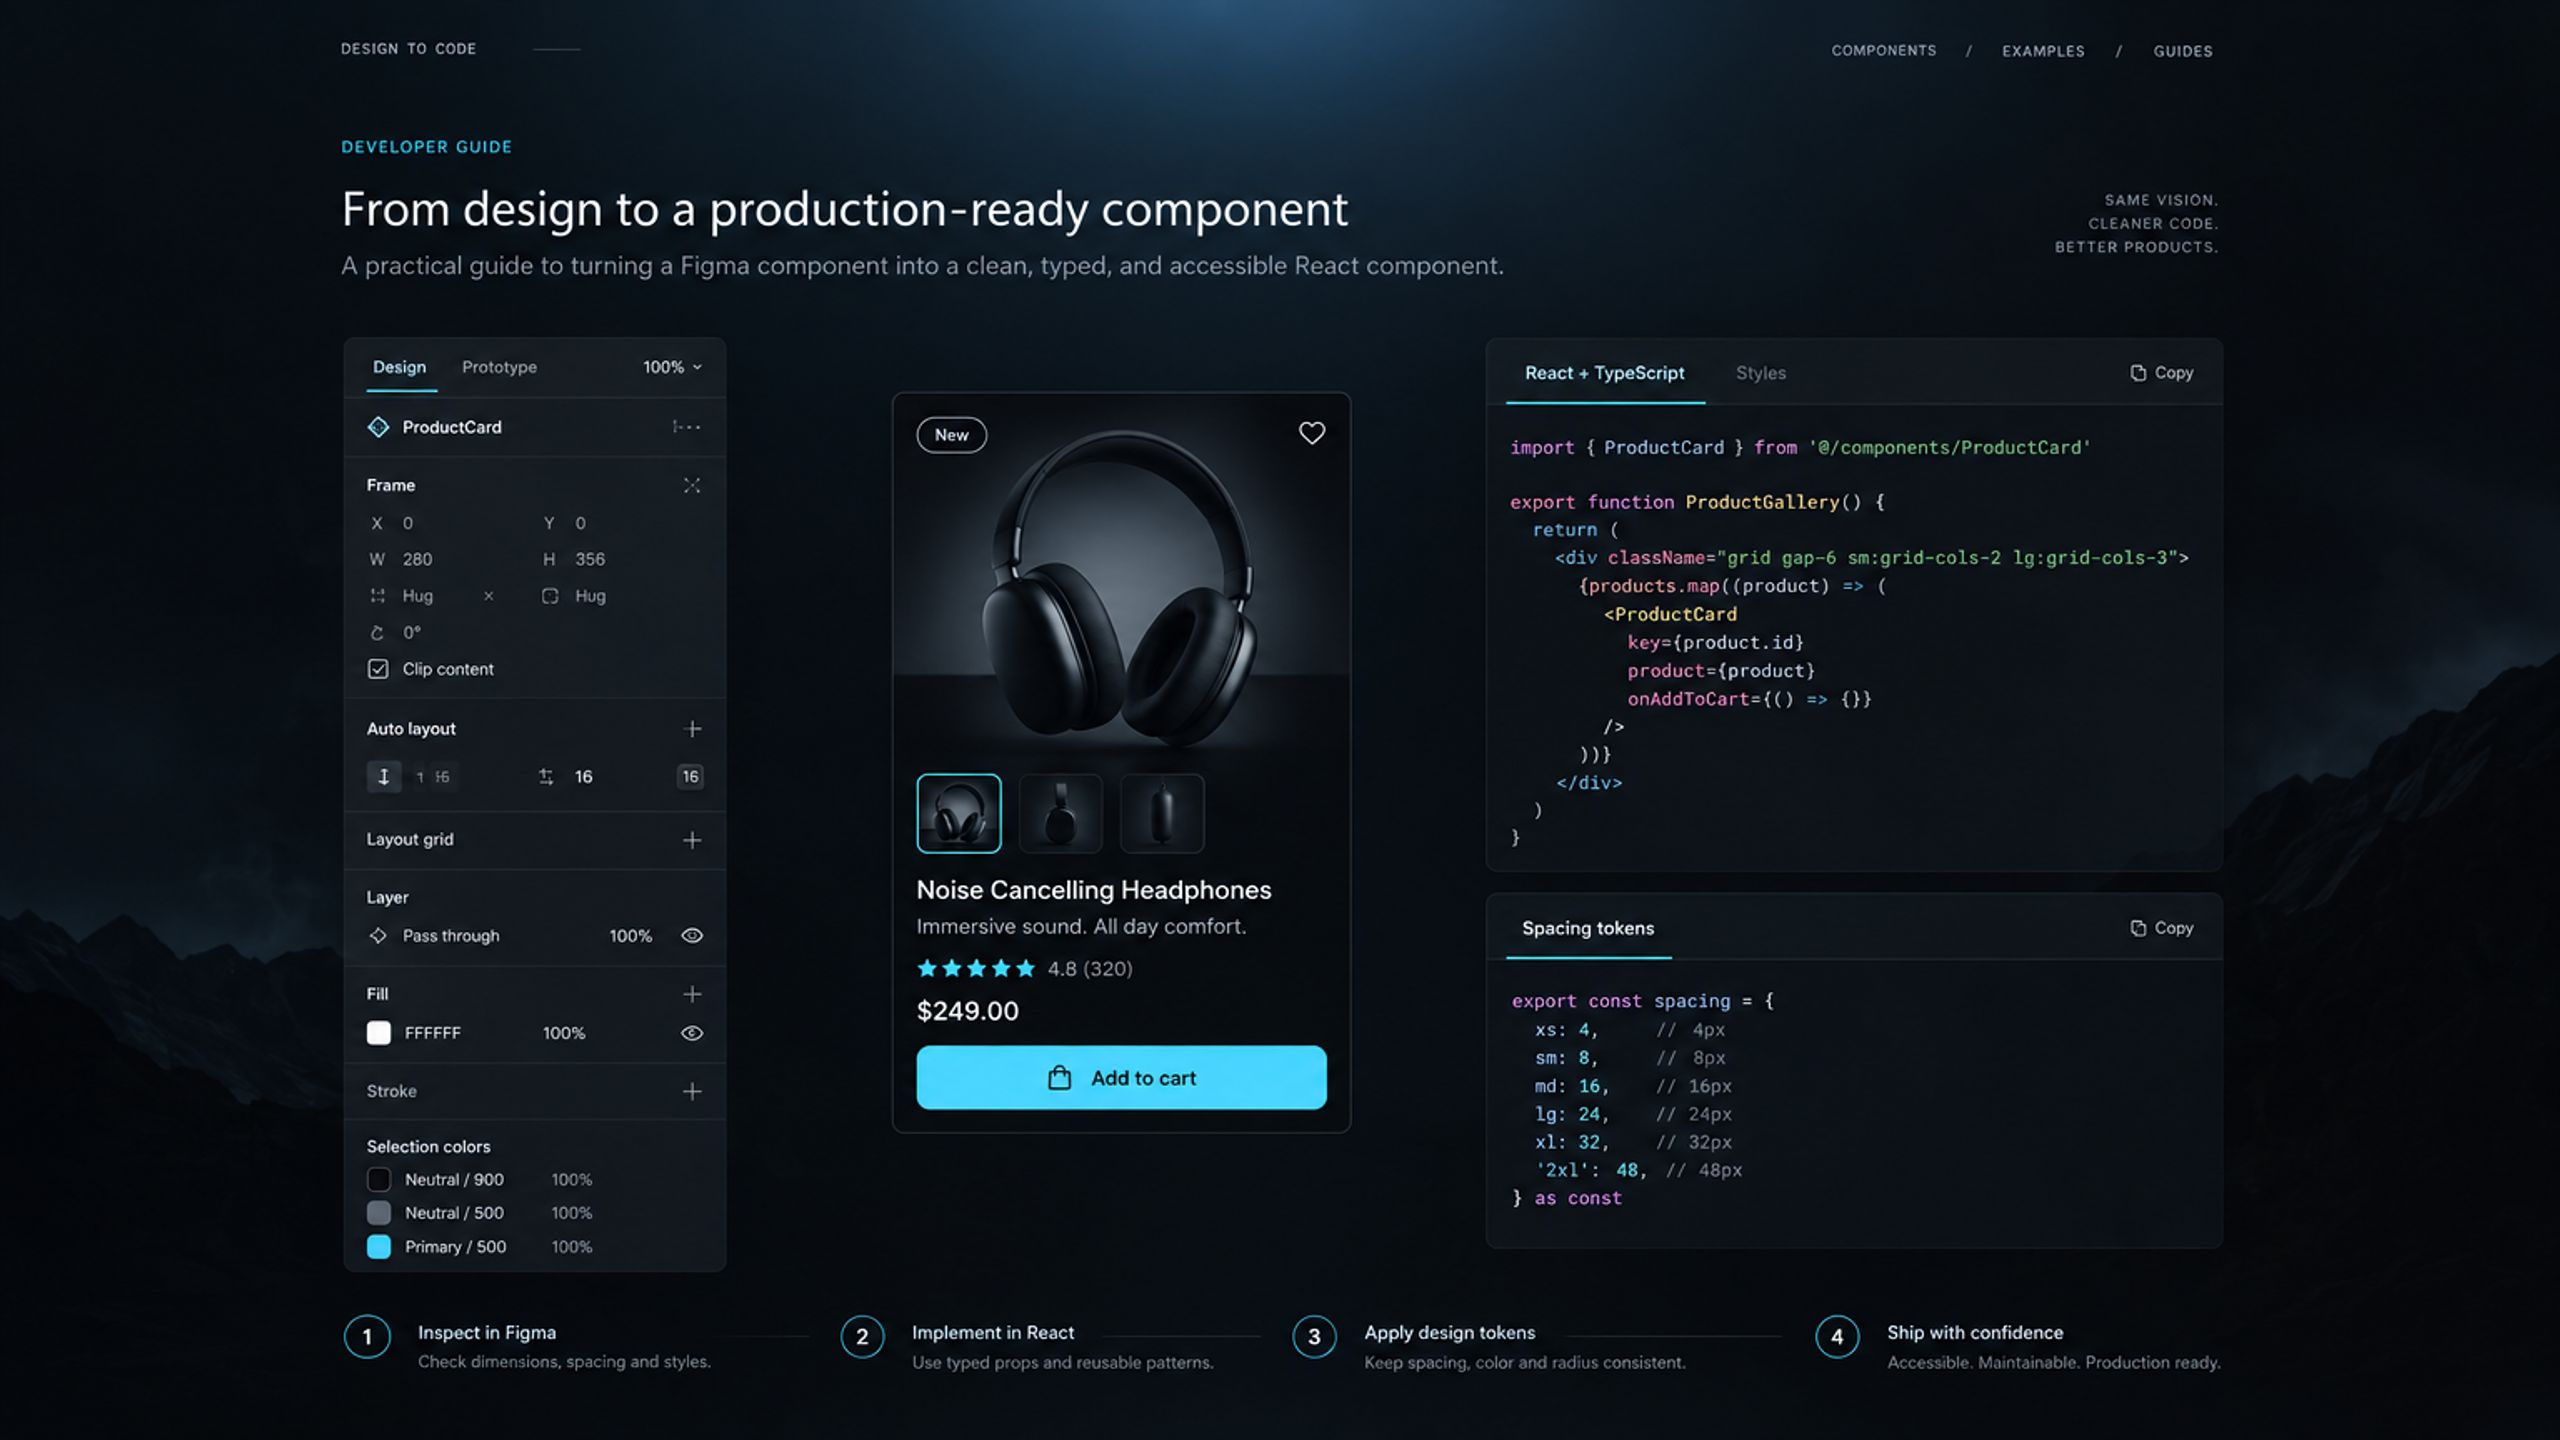Click the rotation angle icon
The image size is (2560, 1440).
click(x=377, y=632)
